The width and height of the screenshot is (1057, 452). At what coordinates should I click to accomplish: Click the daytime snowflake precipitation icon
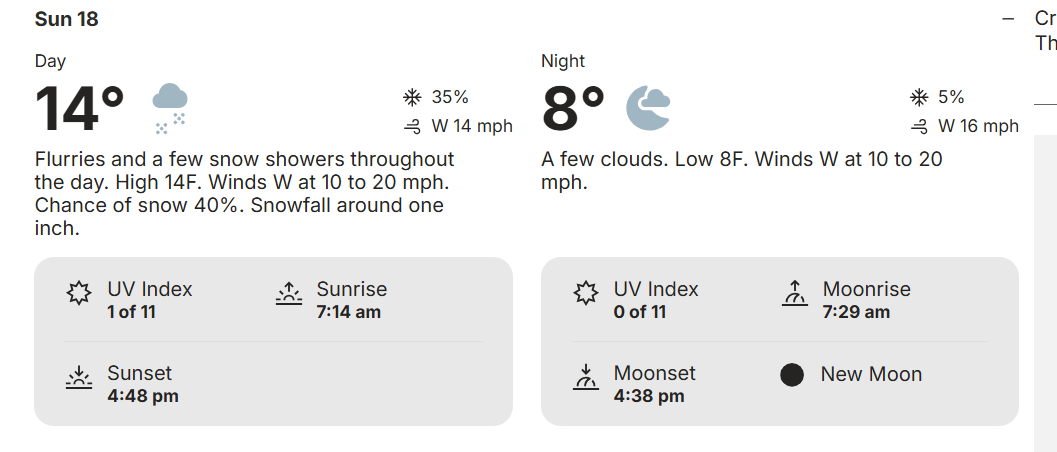(410, 97)
